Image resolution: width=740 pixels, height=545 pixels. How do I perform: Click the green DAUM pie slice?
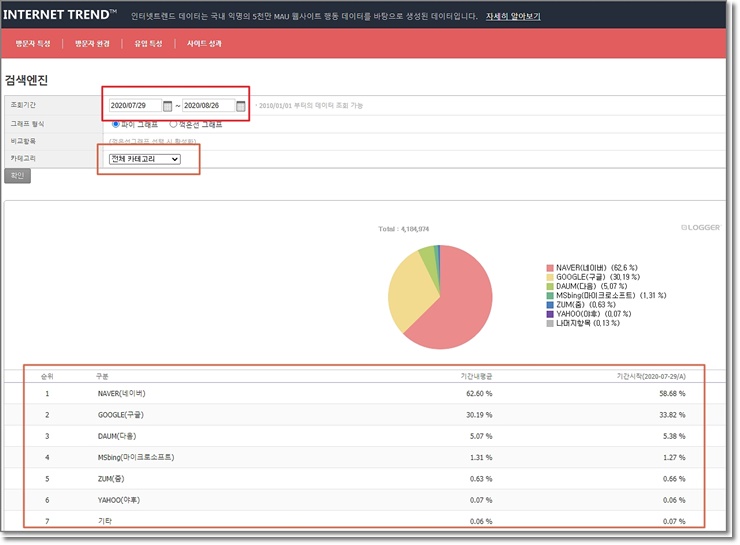429,264
